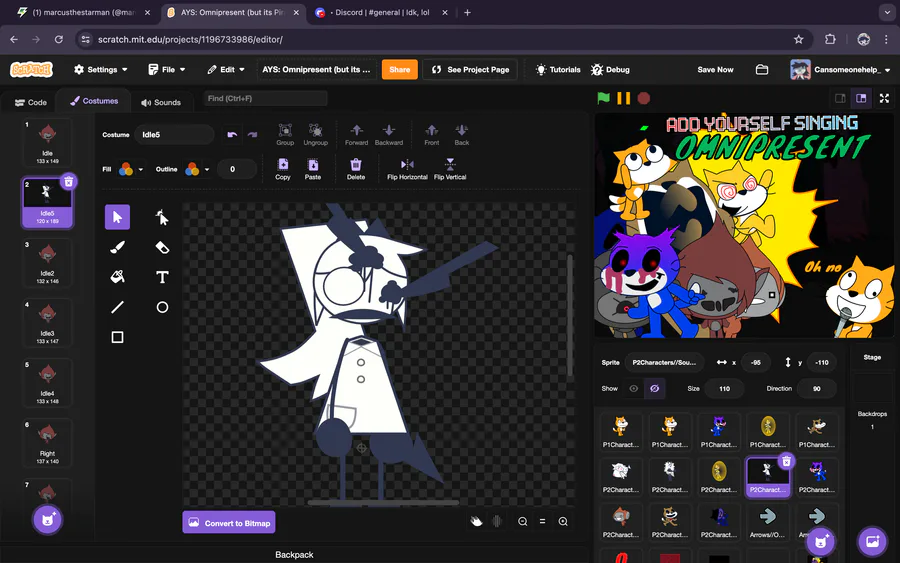Screen dimensions: 900x563
Task: Click Flip Vertical
Action: tap(450, 169)
